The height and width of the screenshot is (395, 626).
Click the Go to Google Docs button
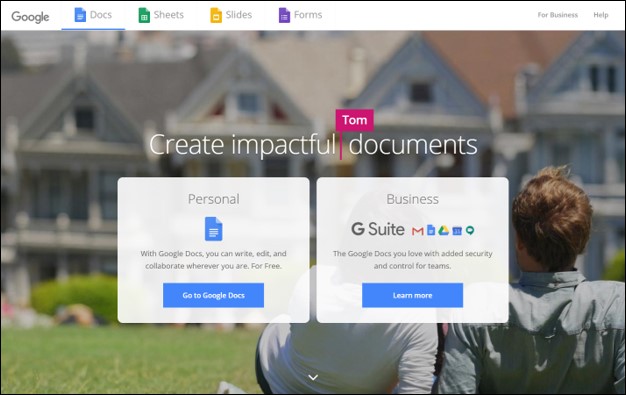(213, 295)
